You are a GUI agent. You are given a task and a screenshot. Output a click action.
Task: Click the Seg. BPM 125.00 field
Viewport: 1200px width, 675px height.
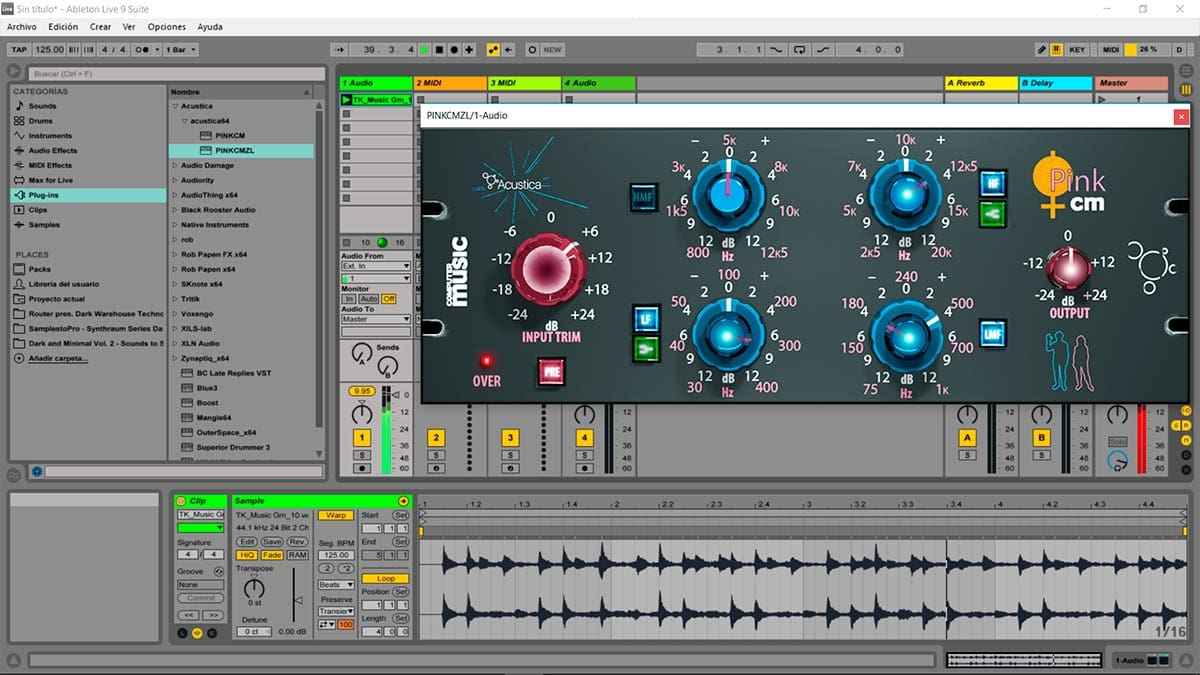pos(335,554)
